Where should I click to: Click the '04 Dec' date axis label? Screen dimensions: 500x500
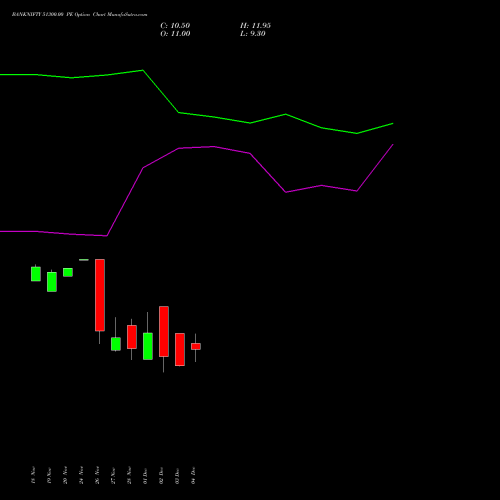coord(193,475)
